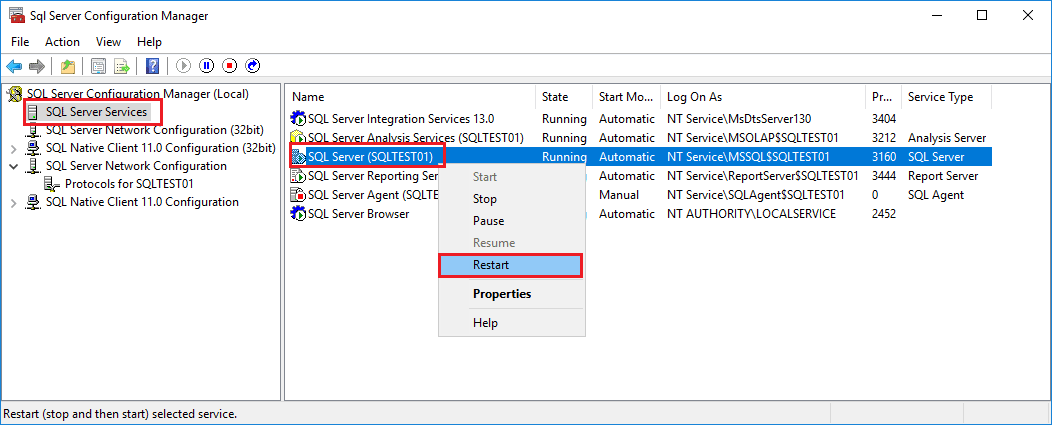1052x425 pixels.
Task: Collapse the SQL Server Network Configuration node
Action: [13, 166]
